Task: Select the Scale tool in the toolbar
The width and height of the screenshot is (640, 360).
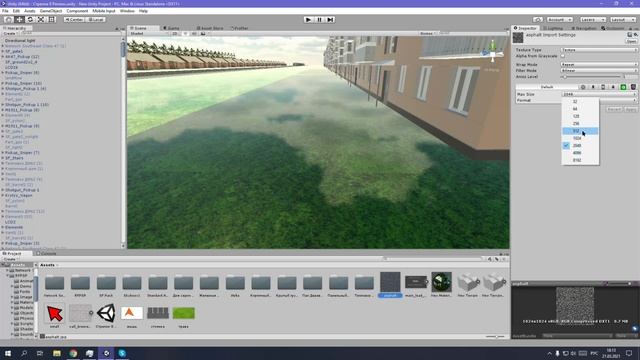Action: click(41, 20)
